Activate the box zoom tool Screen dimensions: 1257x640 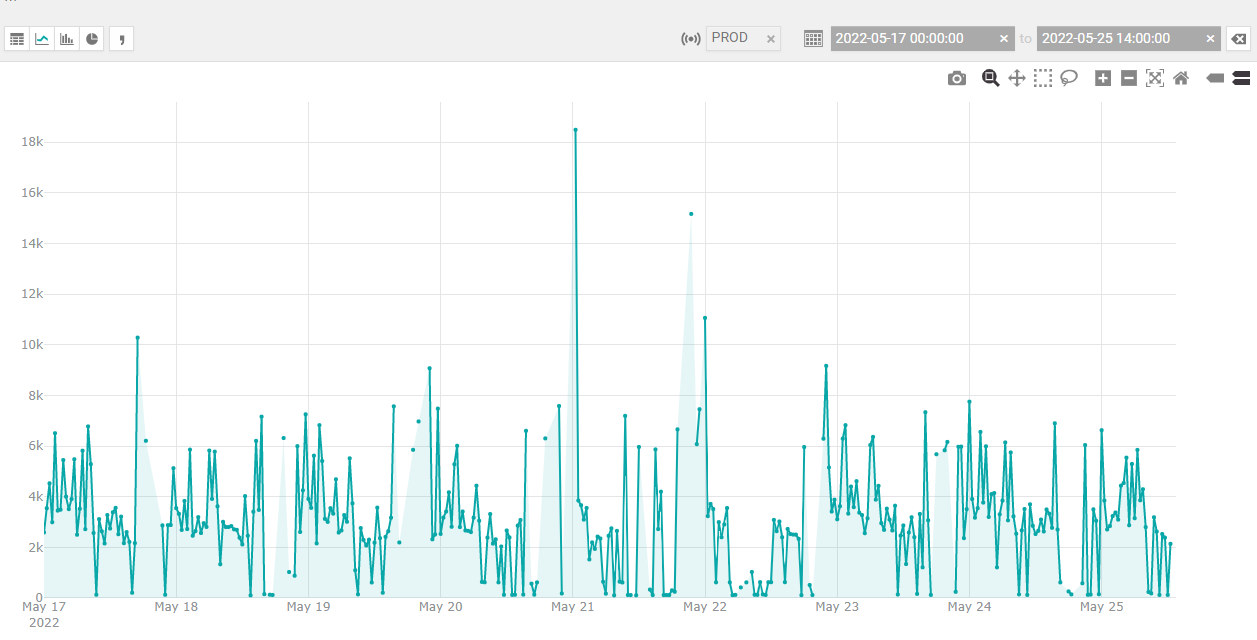coord(990,77)
